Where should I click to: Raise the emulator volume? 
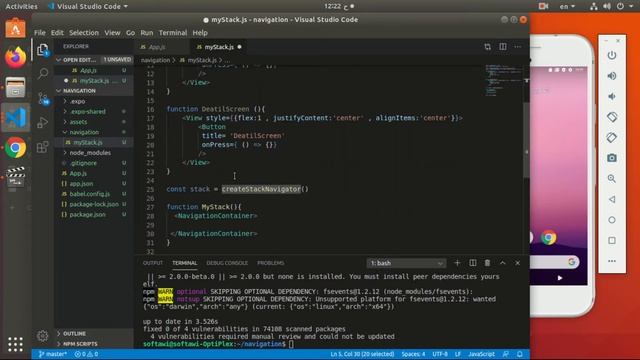coord(611,76)
